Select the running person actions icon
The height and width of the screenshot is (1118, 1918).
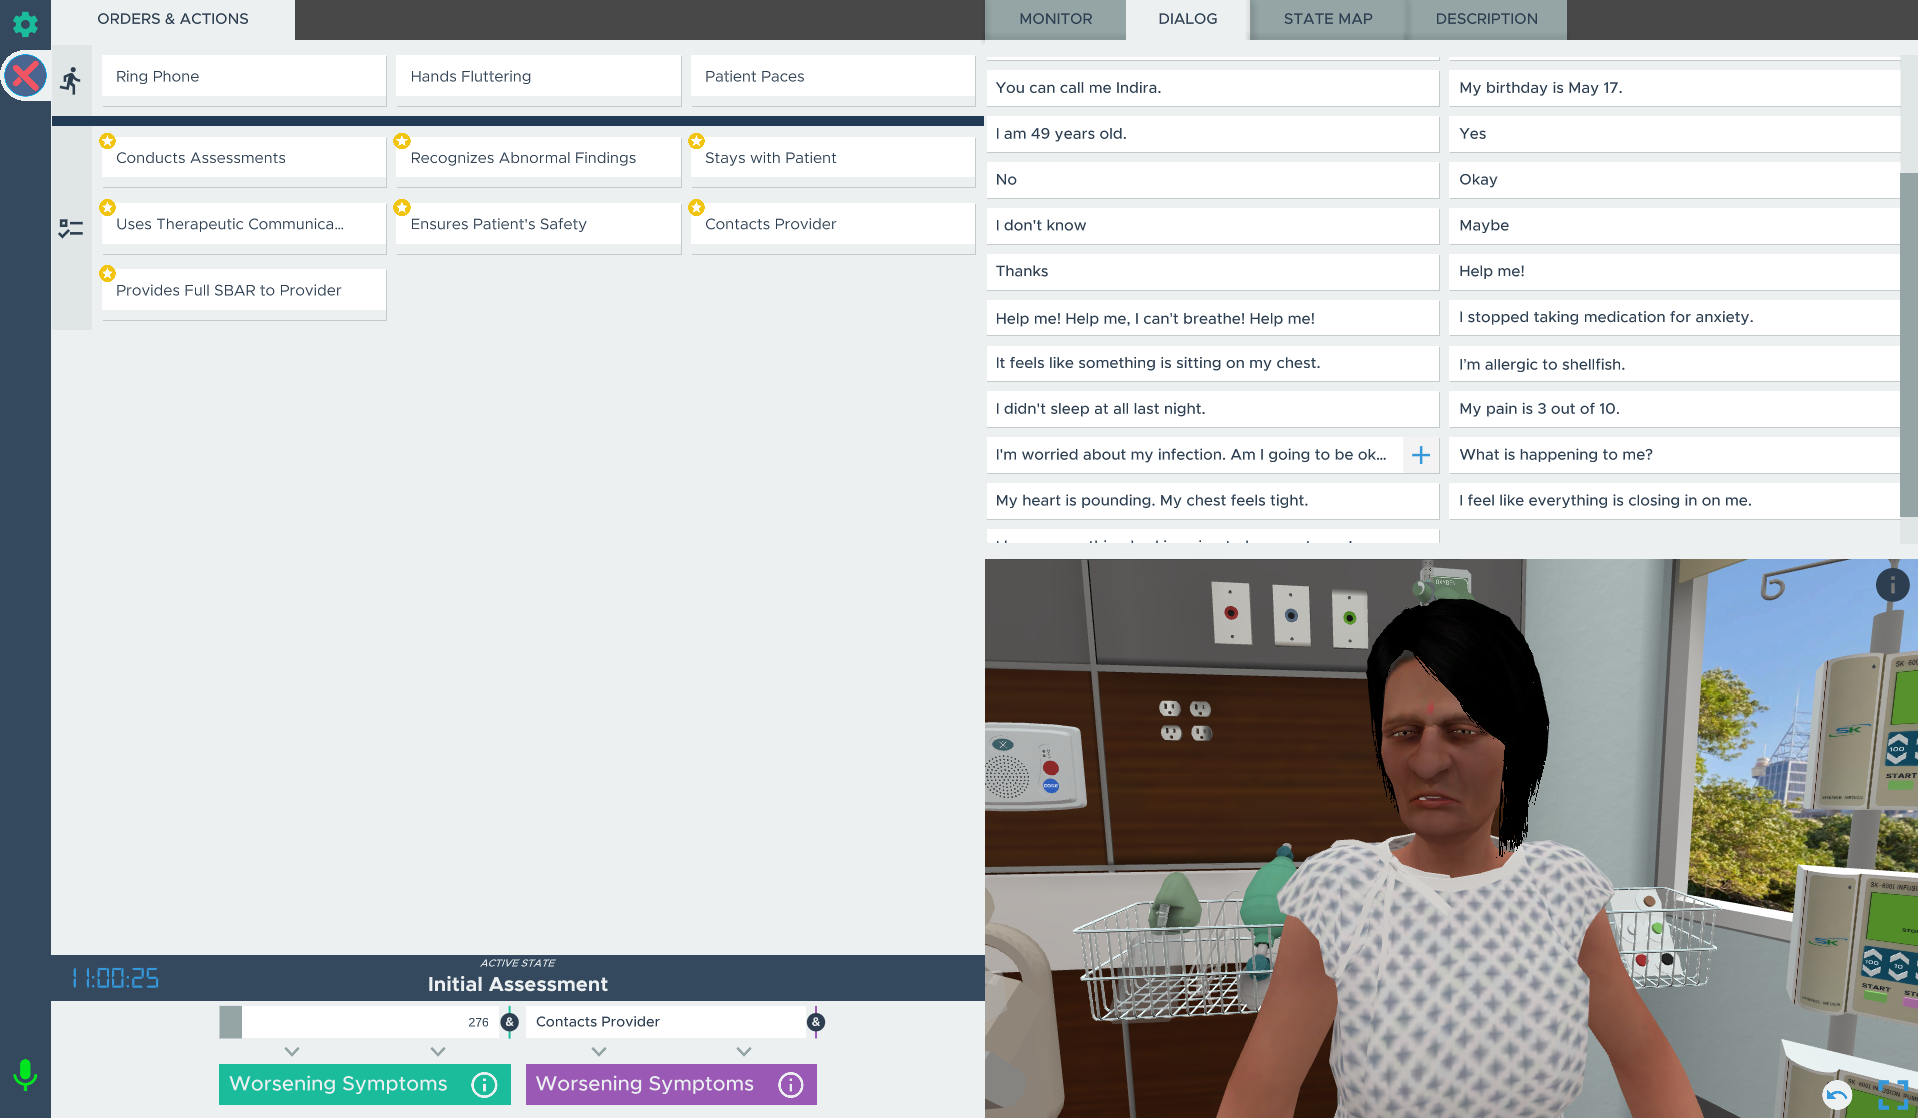(x=71, y=80)
